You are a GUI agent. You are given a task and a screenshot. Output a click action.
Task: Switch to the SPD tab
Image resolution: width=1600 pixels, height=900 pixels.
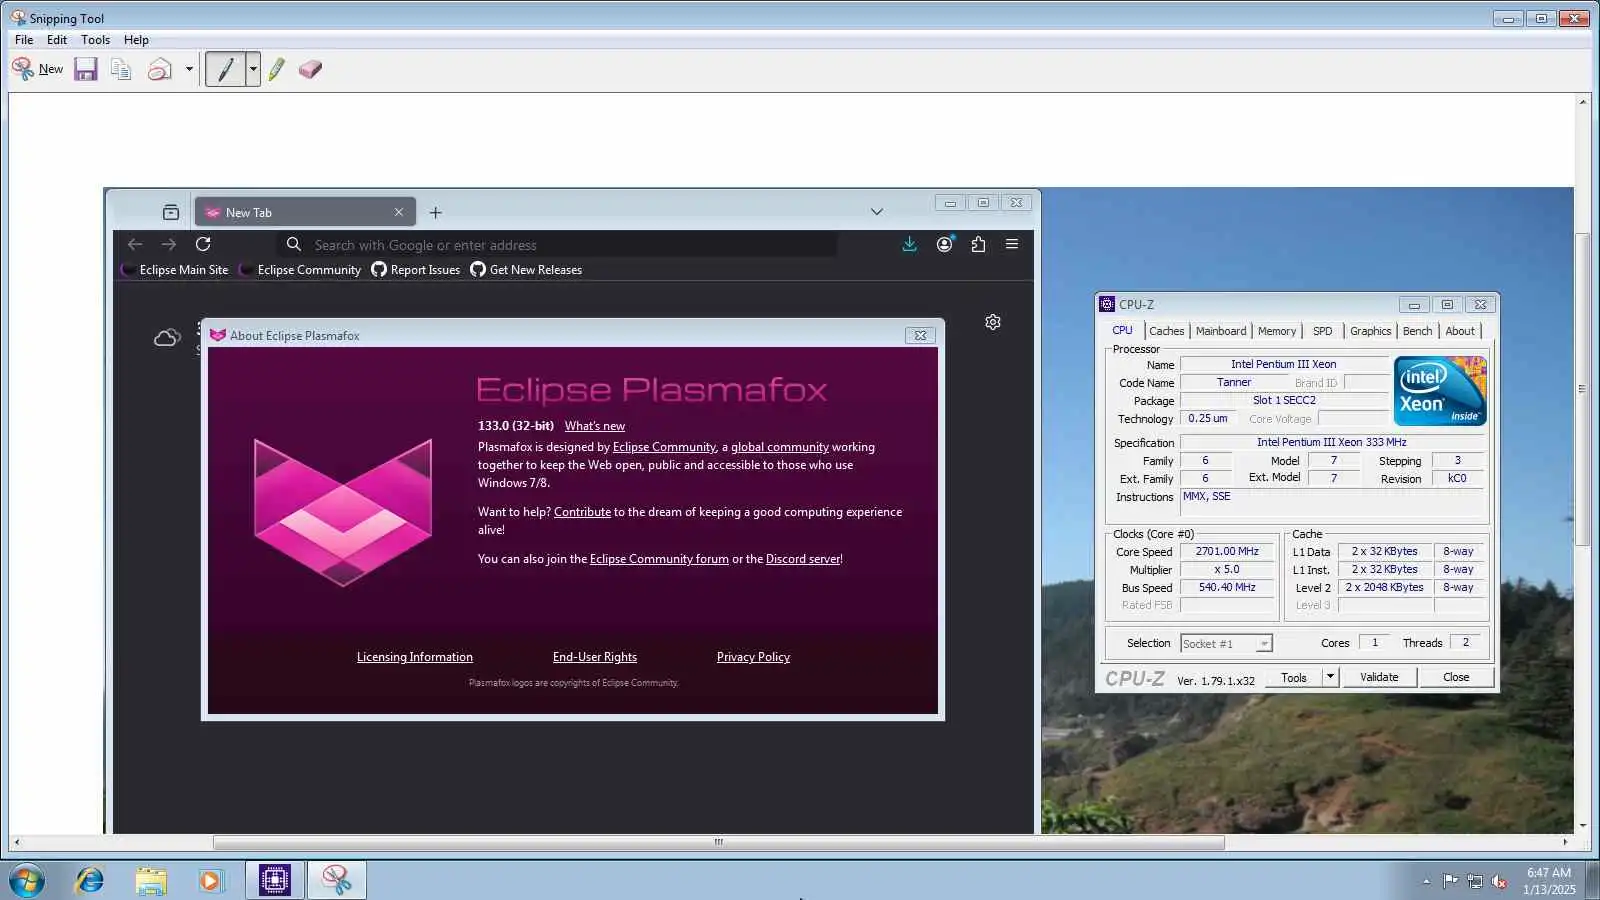pos(1323,331)
